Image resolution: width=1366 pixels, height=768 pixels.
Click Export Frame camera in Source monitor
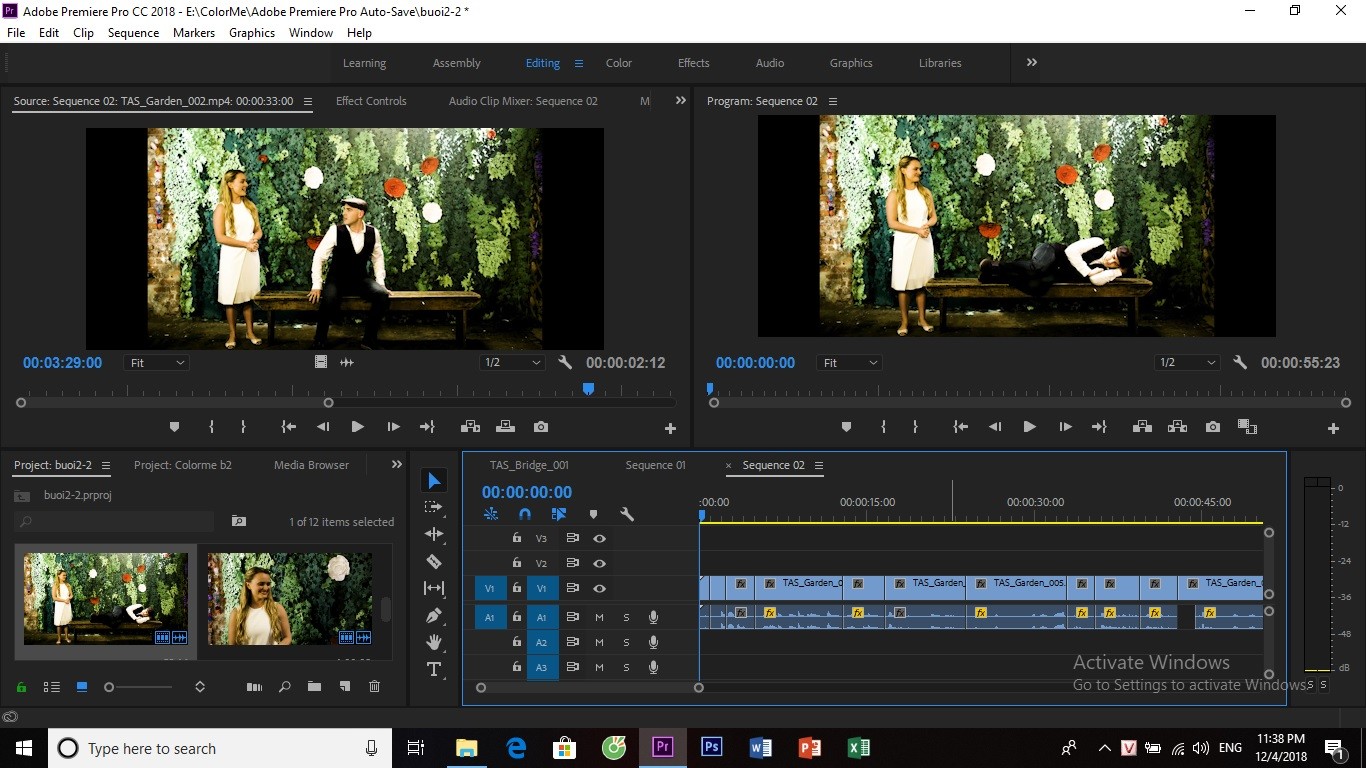tap(541, 427)
